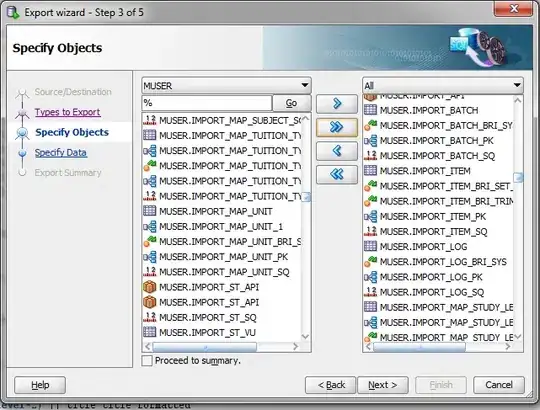Open the MUSER schema dropdown
Image resolution: width=540 pixels, height=410 pixels.
(x=226, y=85)
